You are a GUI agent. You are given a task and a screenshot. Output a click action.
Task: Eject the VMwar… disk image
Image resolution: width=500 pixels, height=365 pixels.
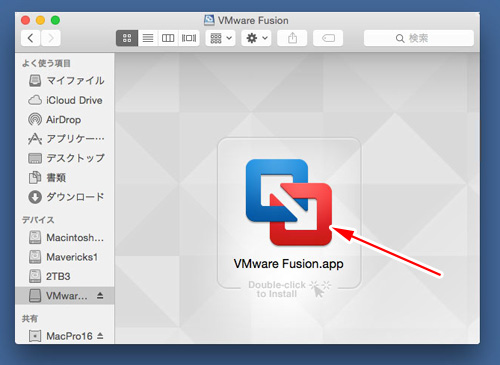click(100, 295)
